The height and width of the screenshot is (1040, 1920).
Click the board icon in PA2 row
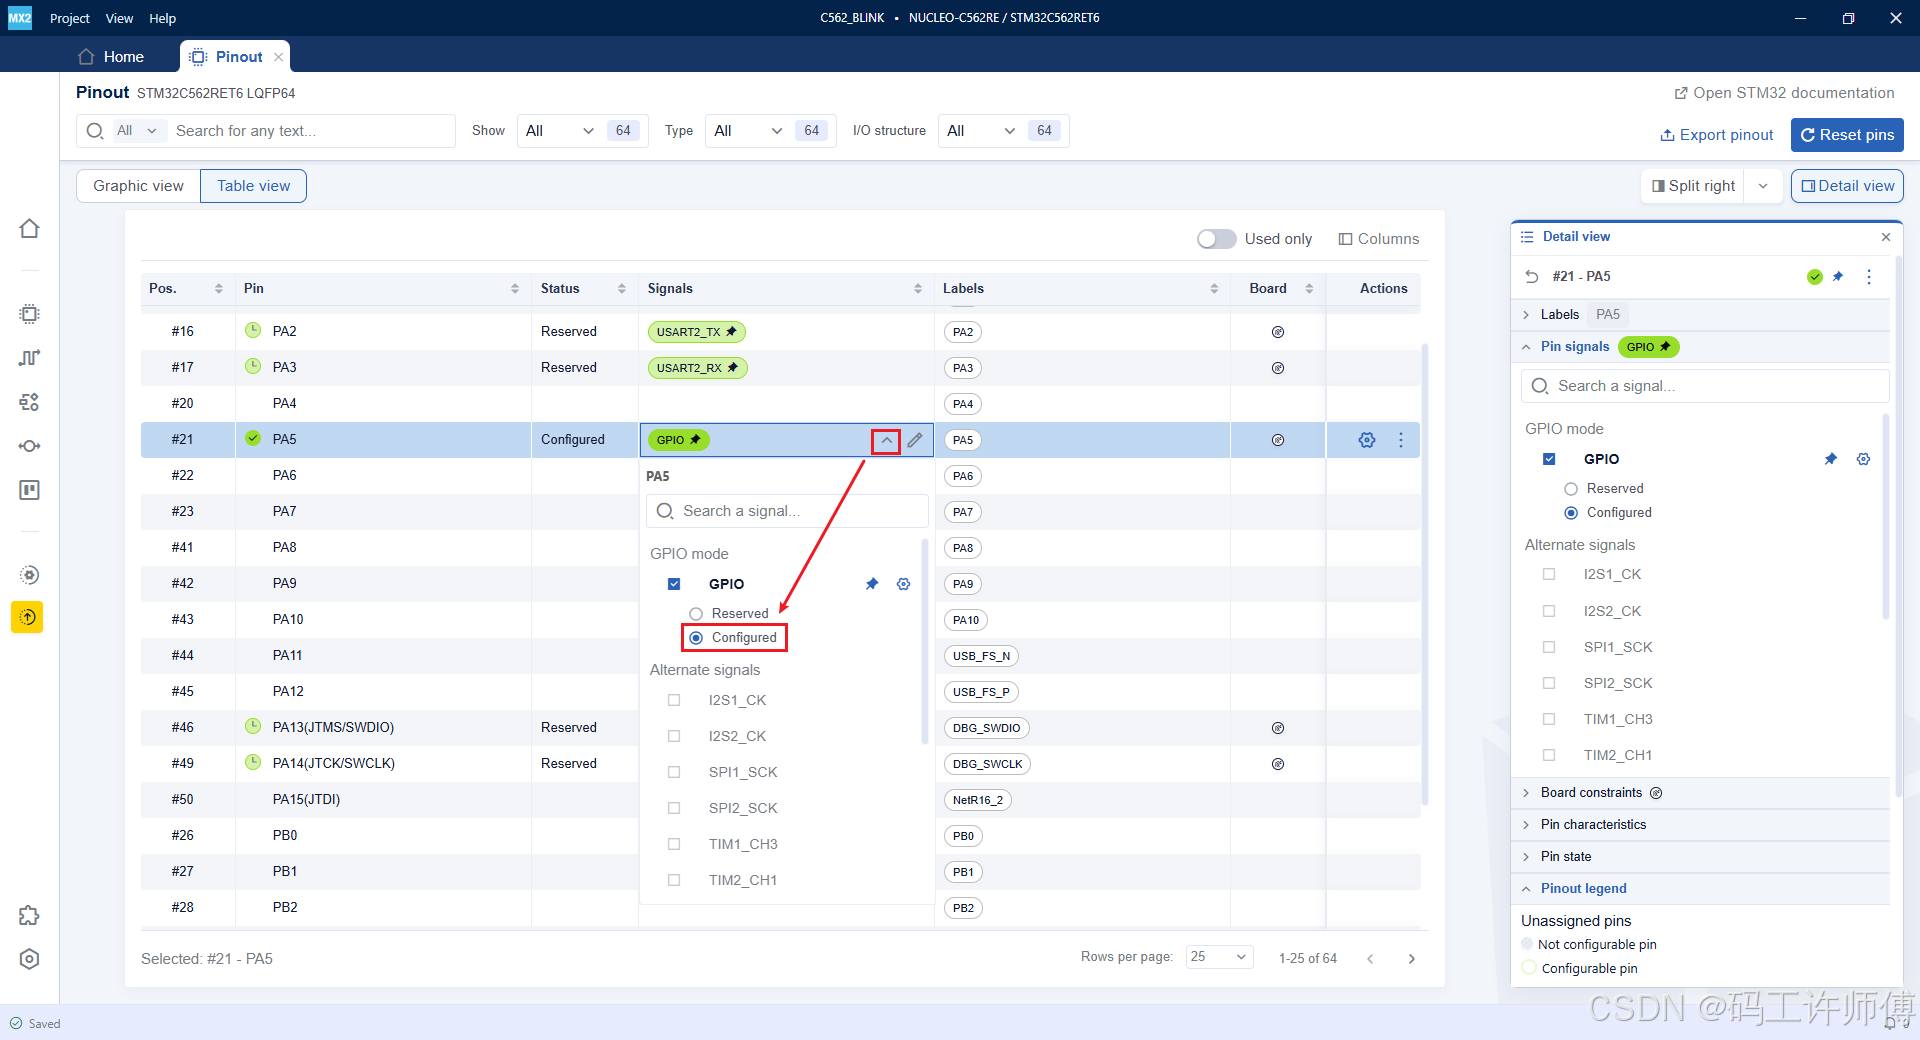(1278, 332)
